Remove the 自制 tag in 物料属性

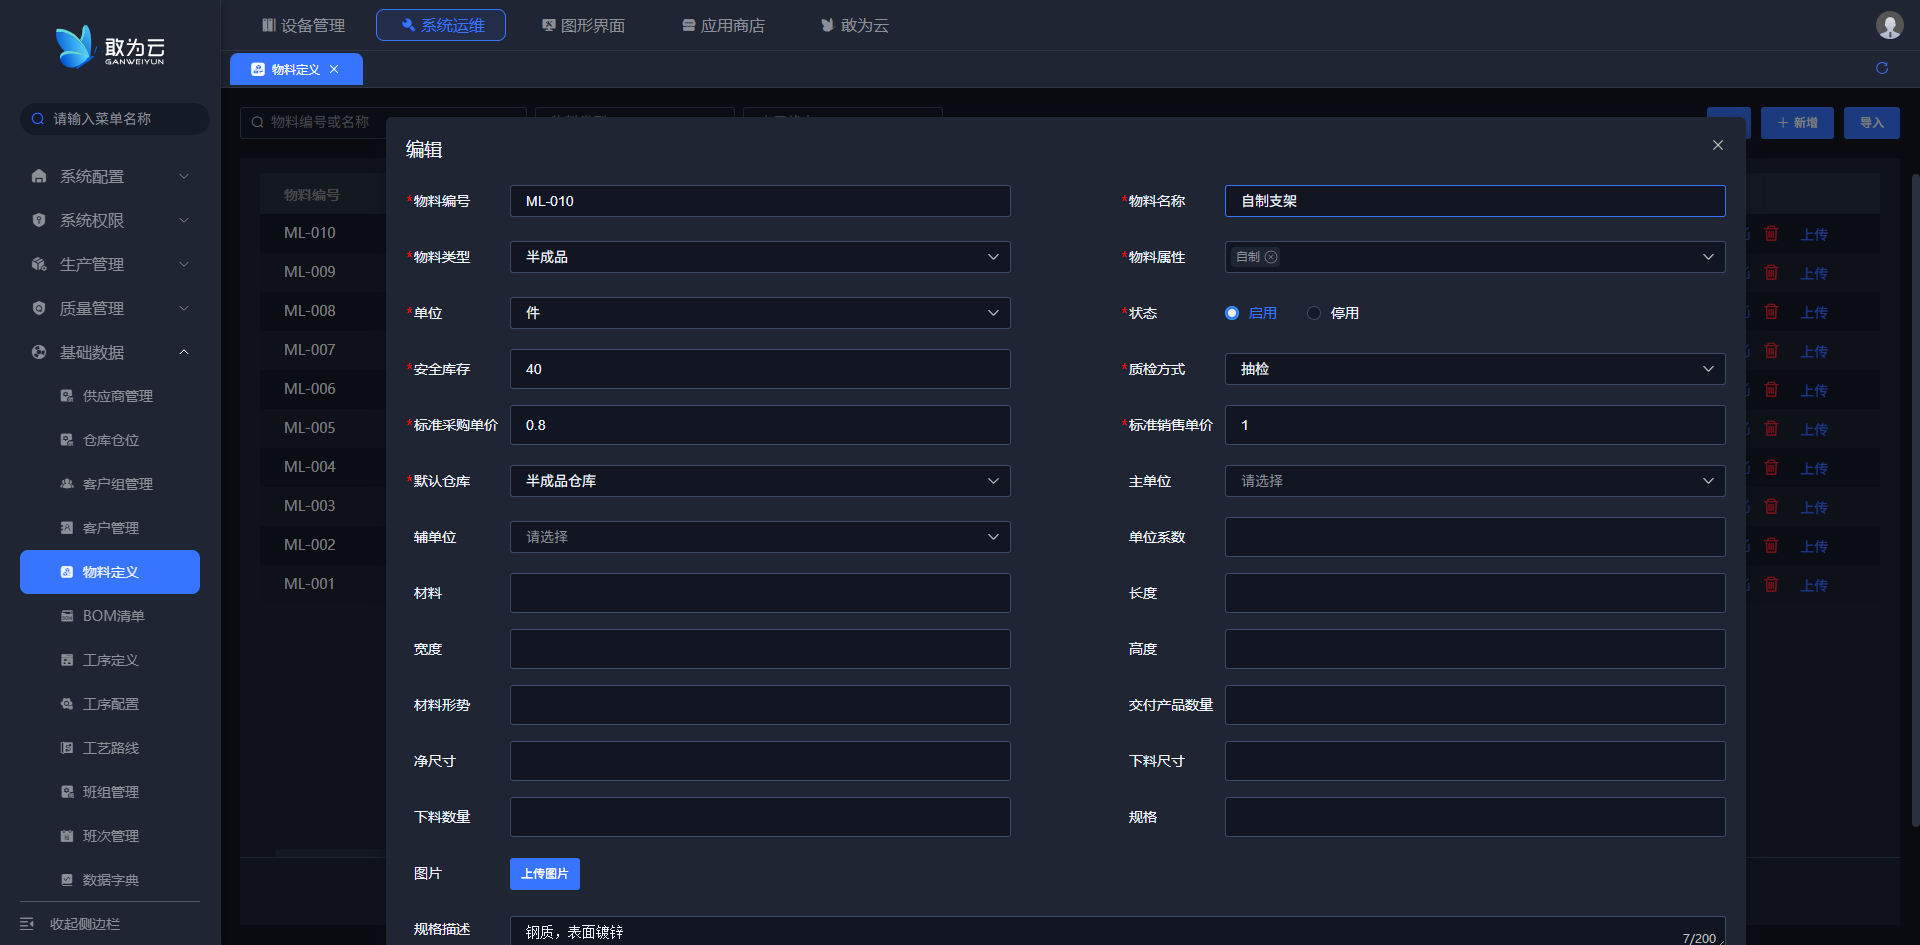click(x=1271, y=257)
